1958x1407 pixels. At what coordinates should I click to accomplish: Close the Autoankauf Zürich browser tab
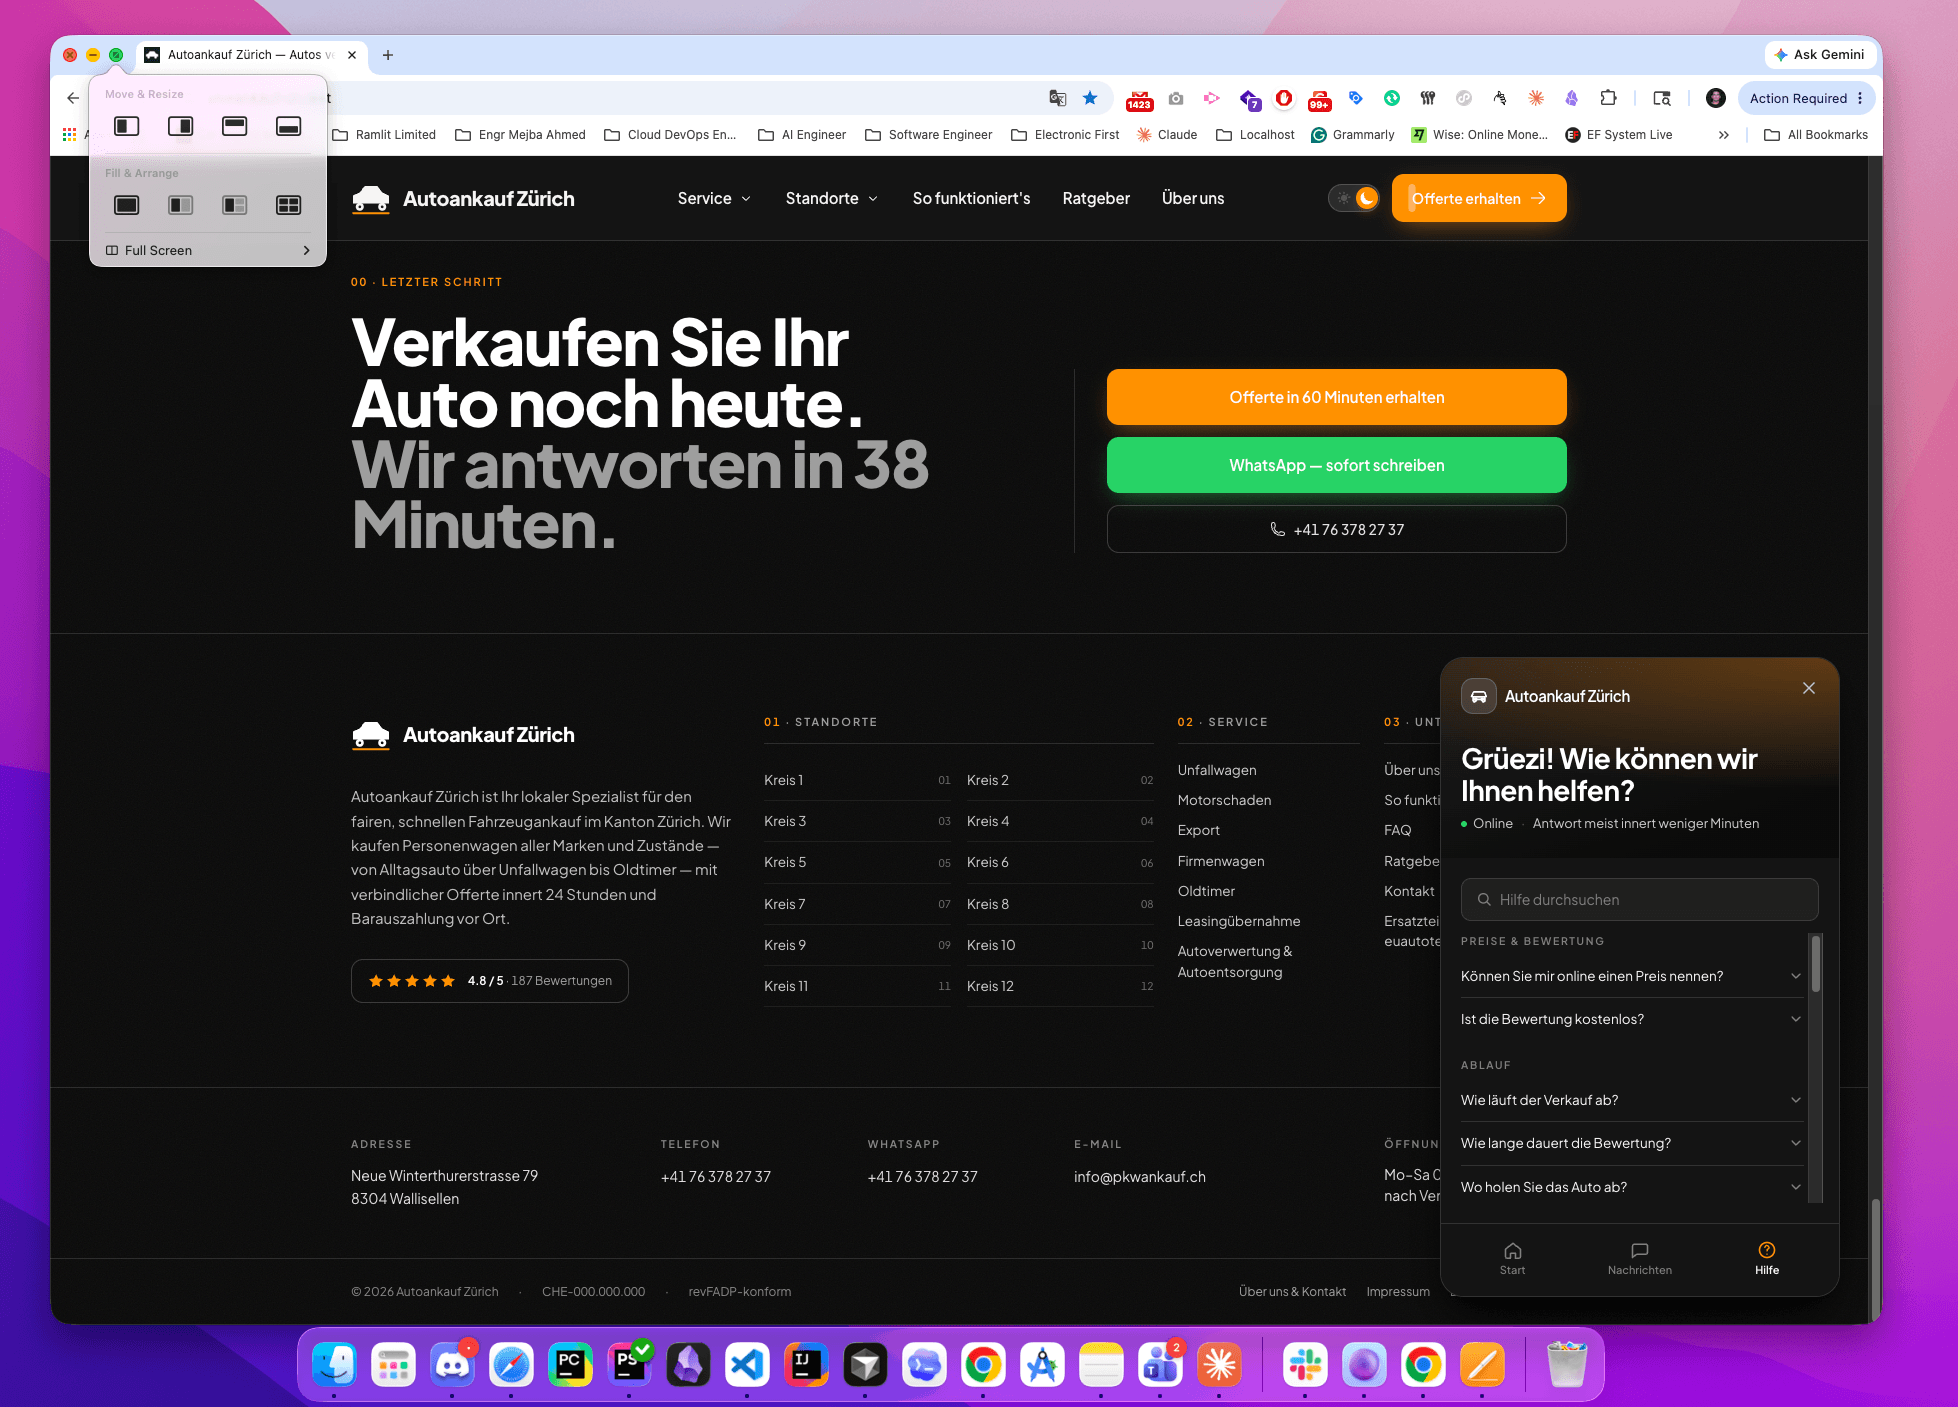click(x=352, y=55)
